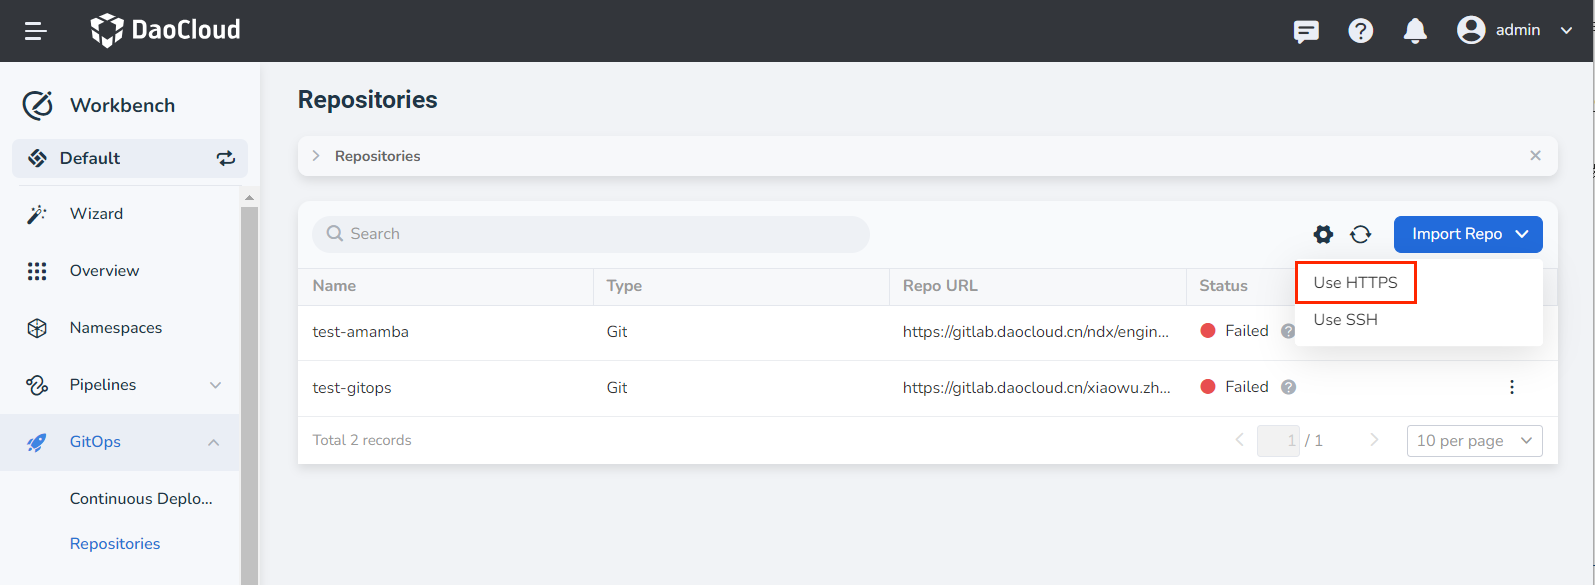Select the Default workspace label

click(90, 158)
